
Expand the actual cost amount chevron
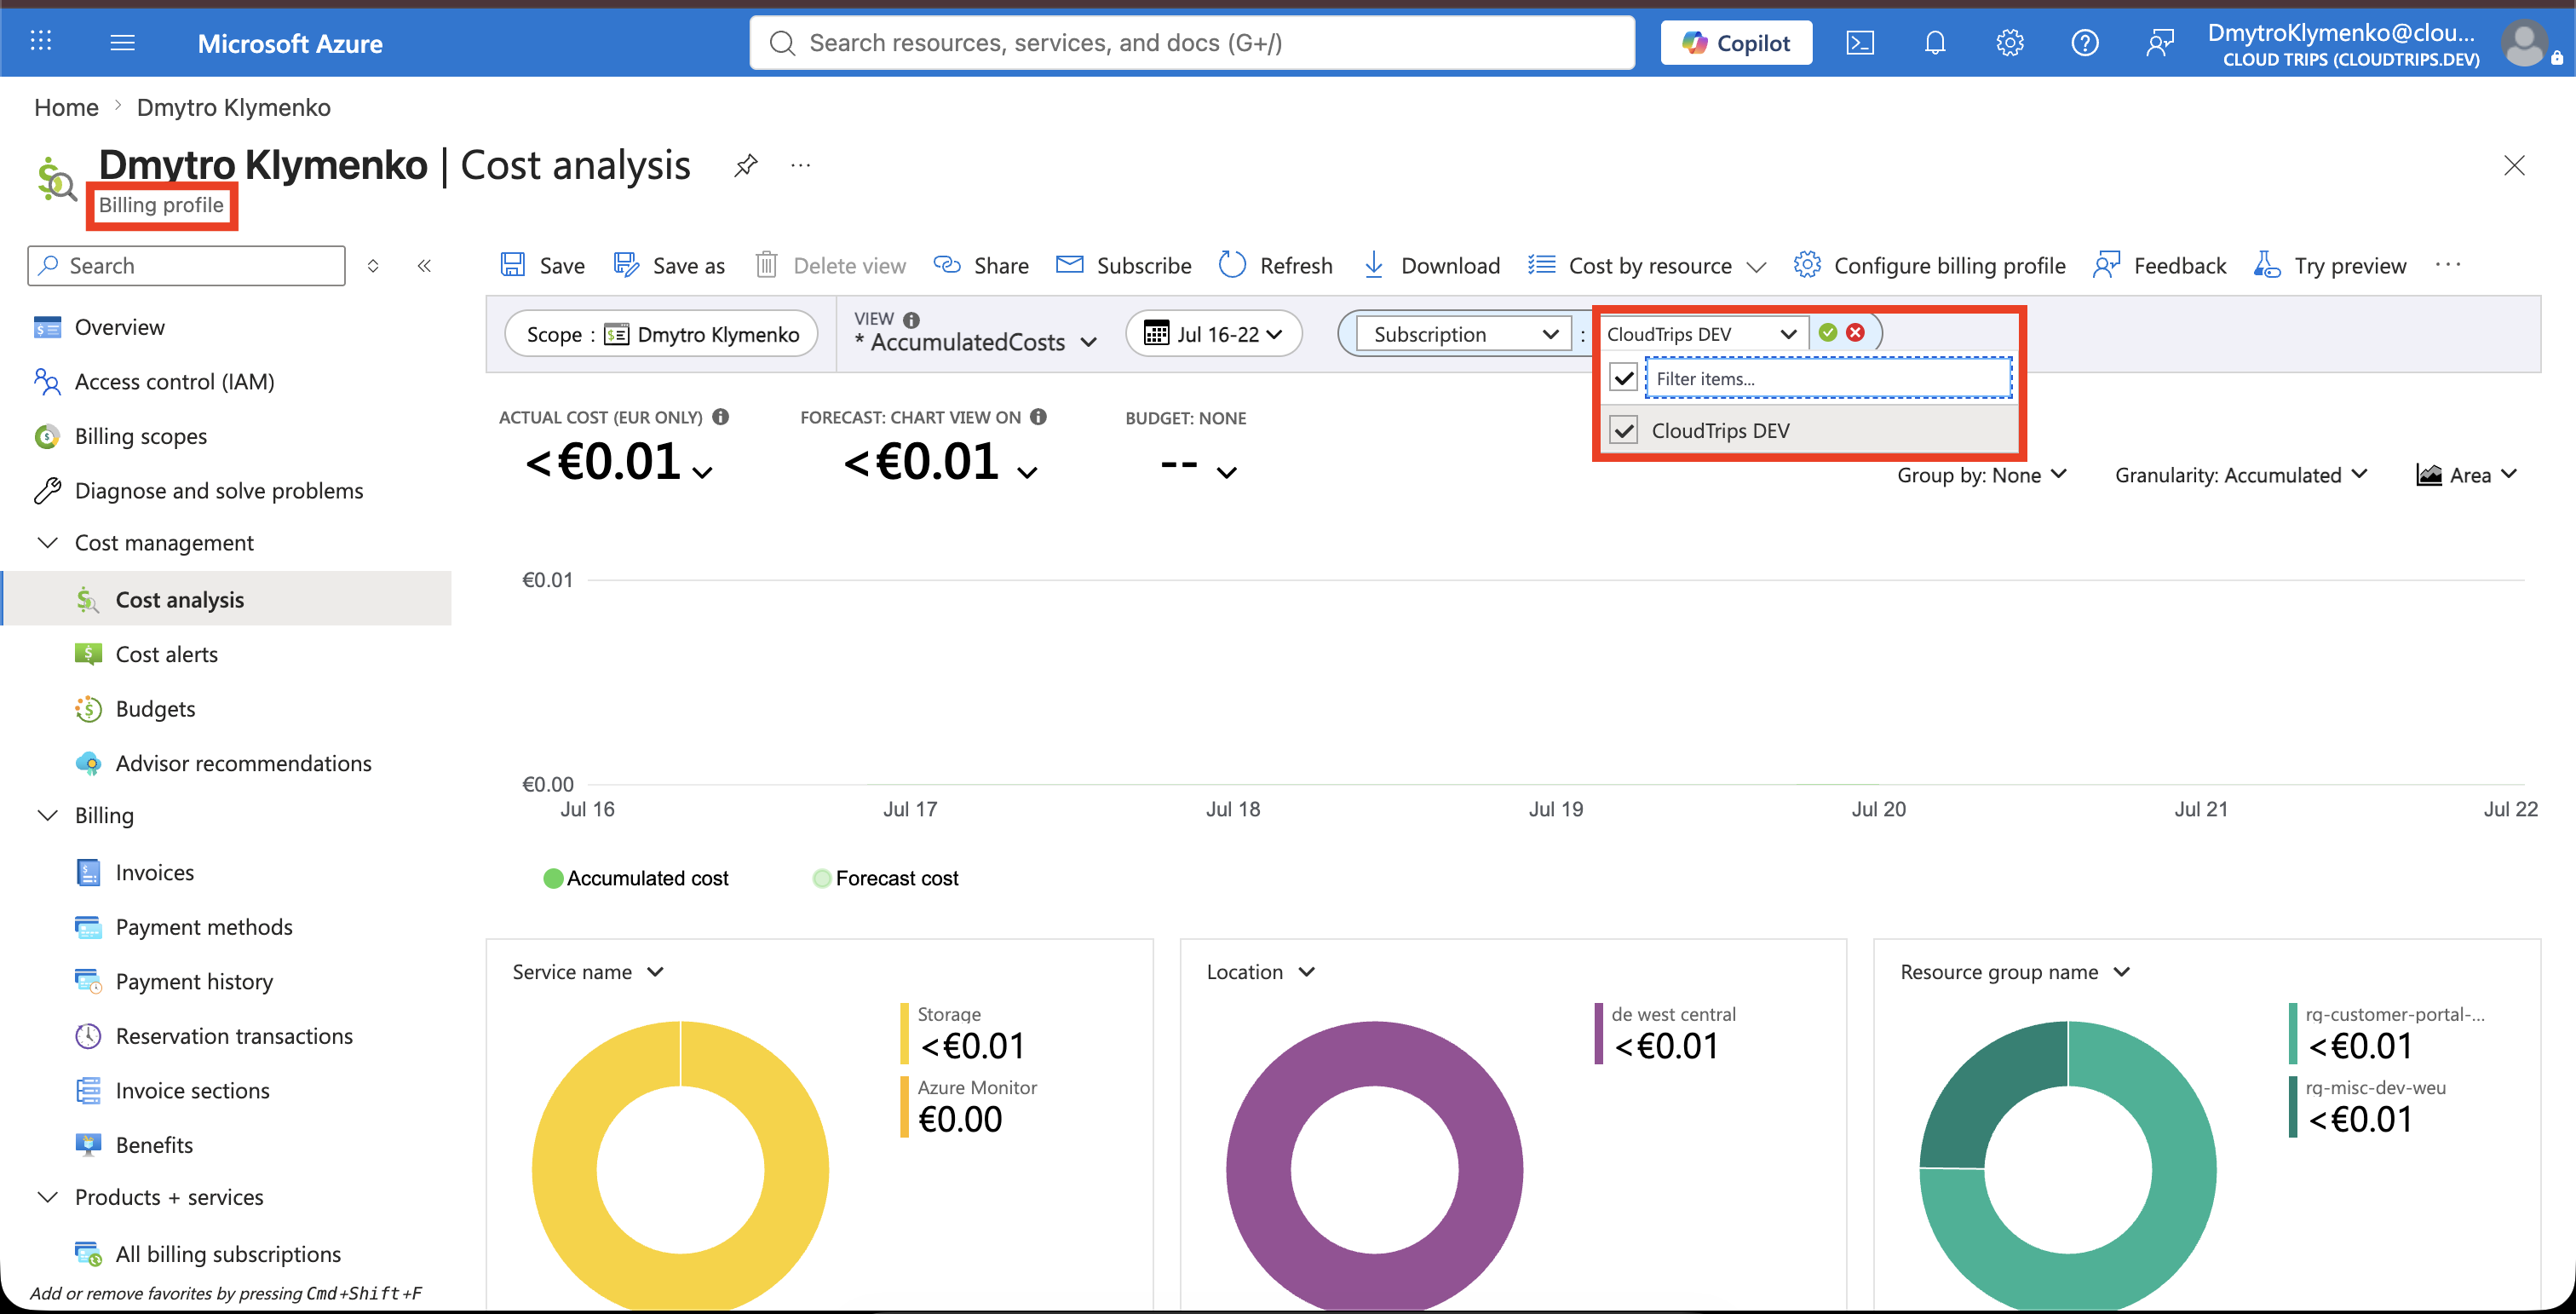click(x=704, y=472)
